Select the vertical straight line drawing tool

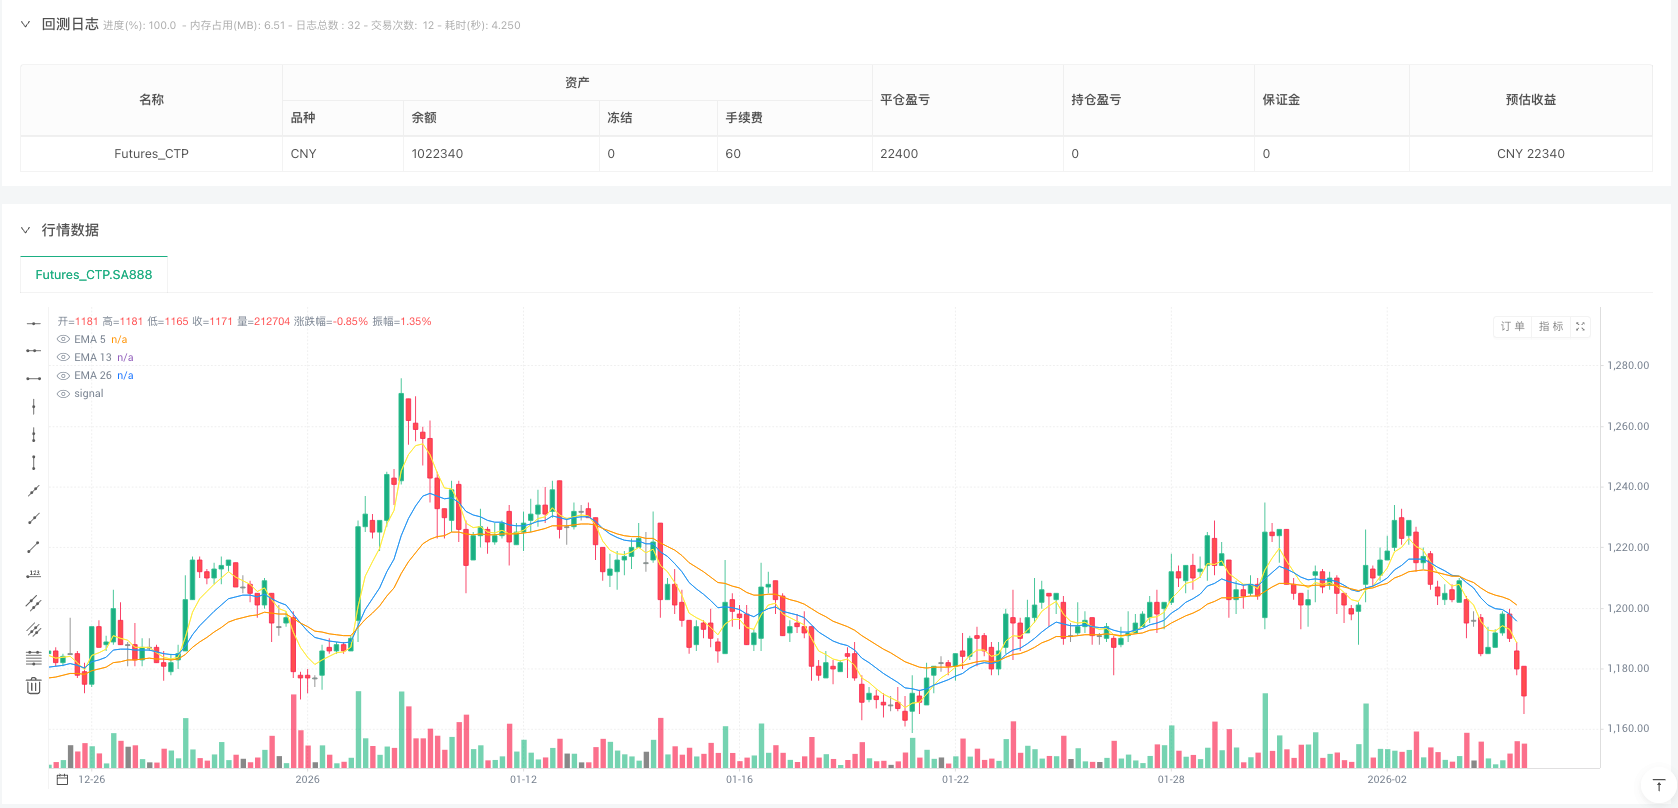pos(33,407)
